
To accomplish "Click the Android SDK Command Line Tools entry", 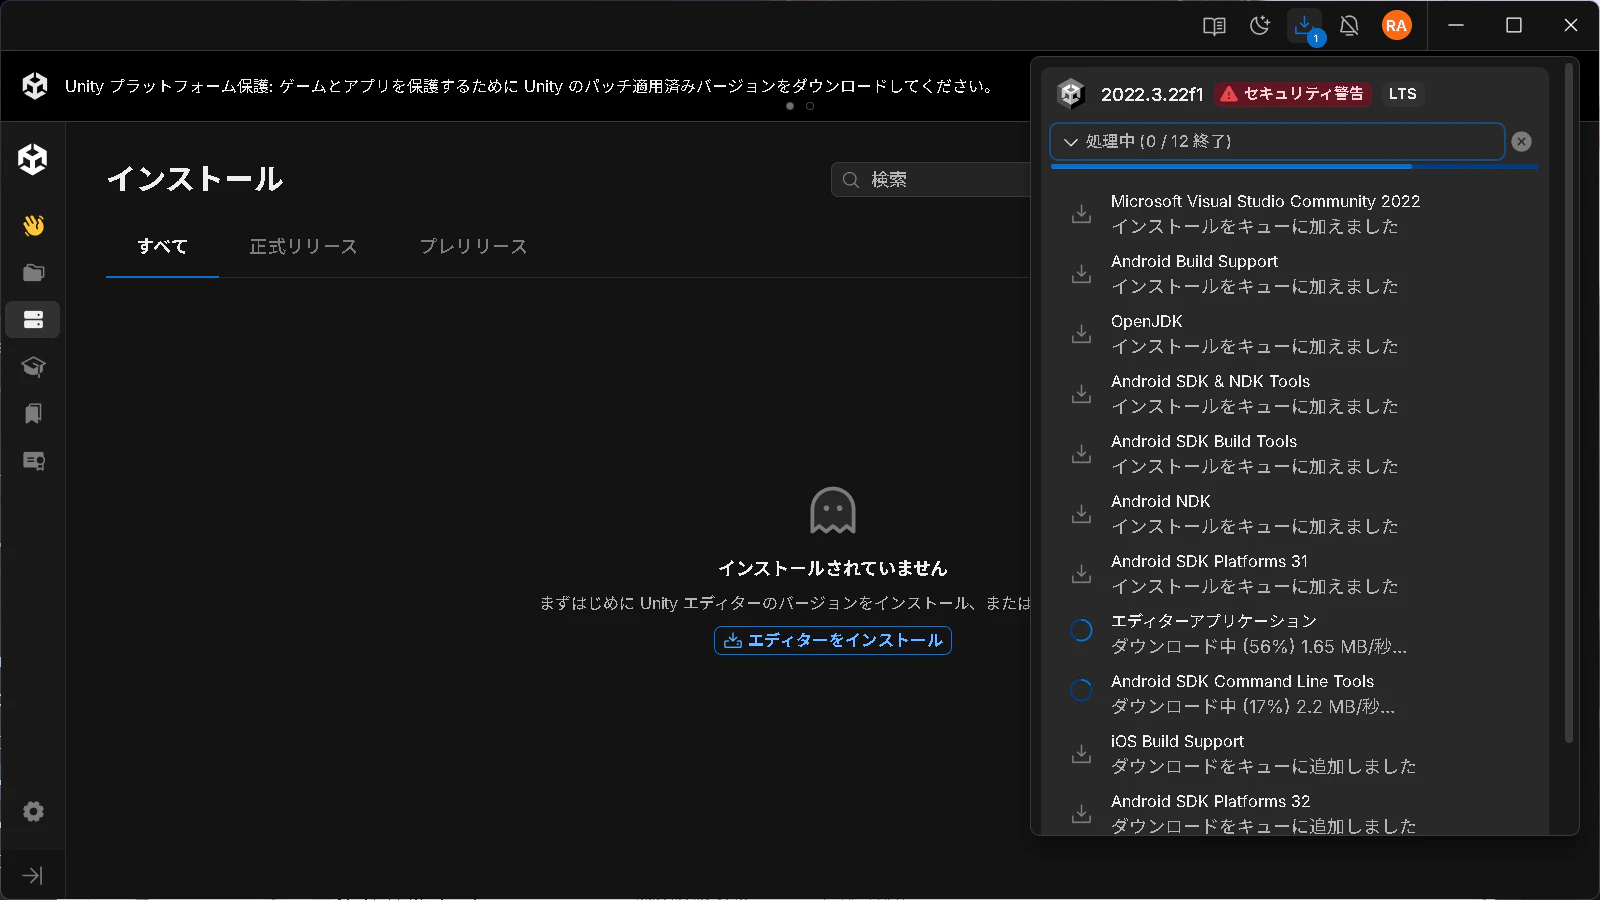I will 1295,694.
